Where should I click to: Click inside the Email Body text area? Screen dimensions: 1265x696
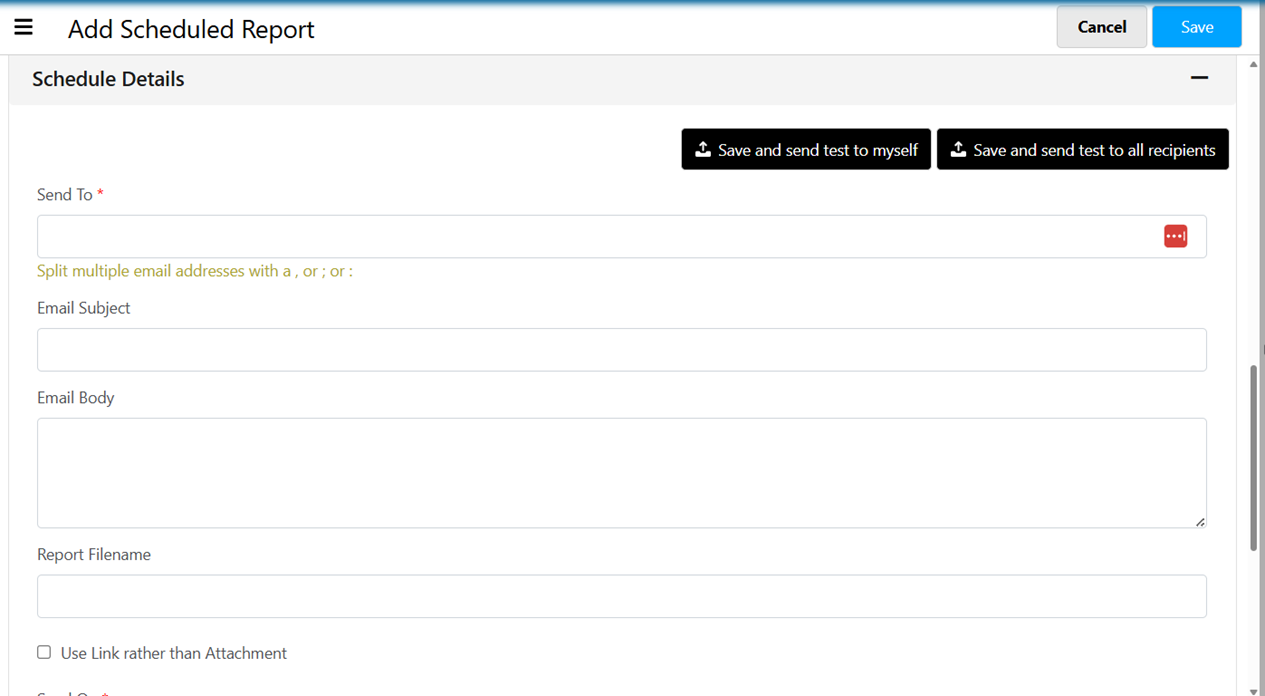[621, 472]
